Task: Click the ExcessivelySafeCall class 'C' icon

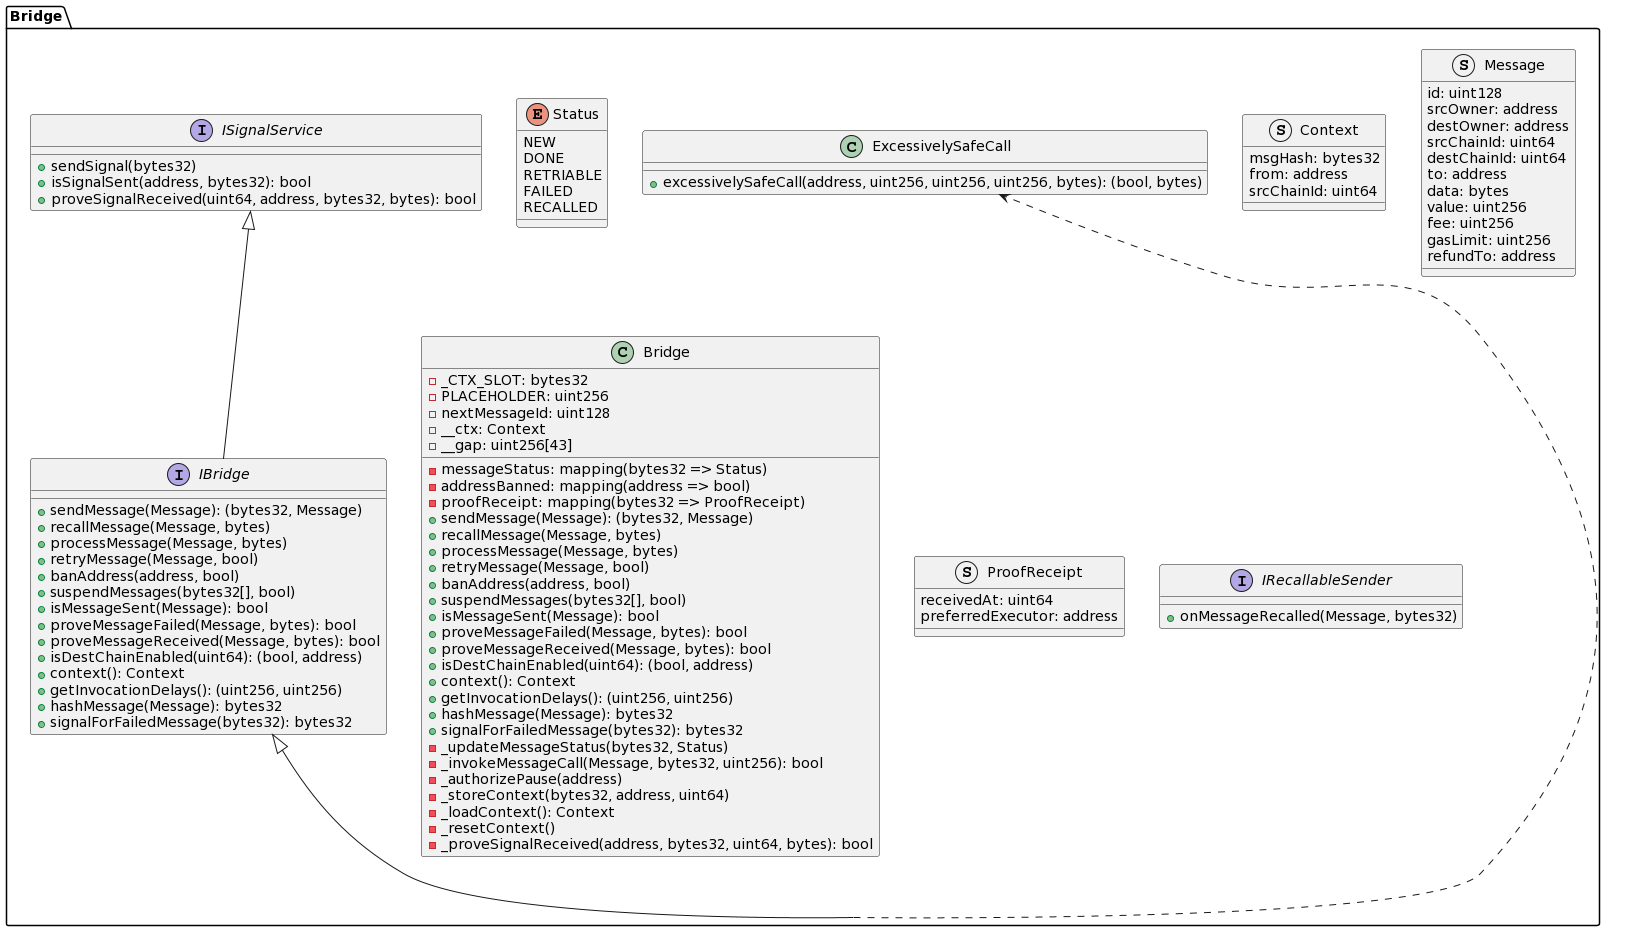Action: 851,146
